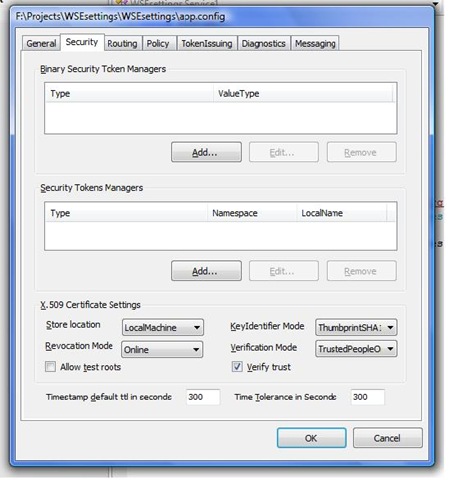Focus the Time Tolerance in Seconds field

[x=368, y=397]
